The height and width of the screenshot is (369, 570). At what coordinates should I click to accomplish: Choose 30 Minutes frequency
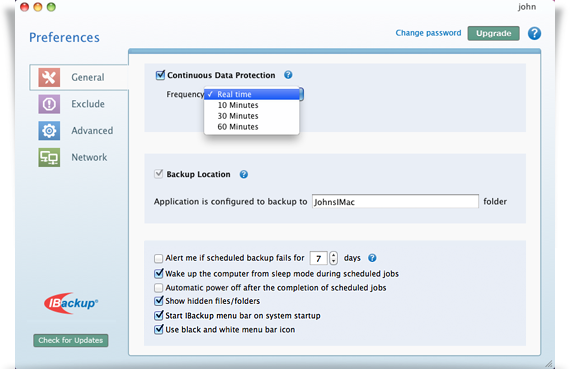click(x=252, y=116)
